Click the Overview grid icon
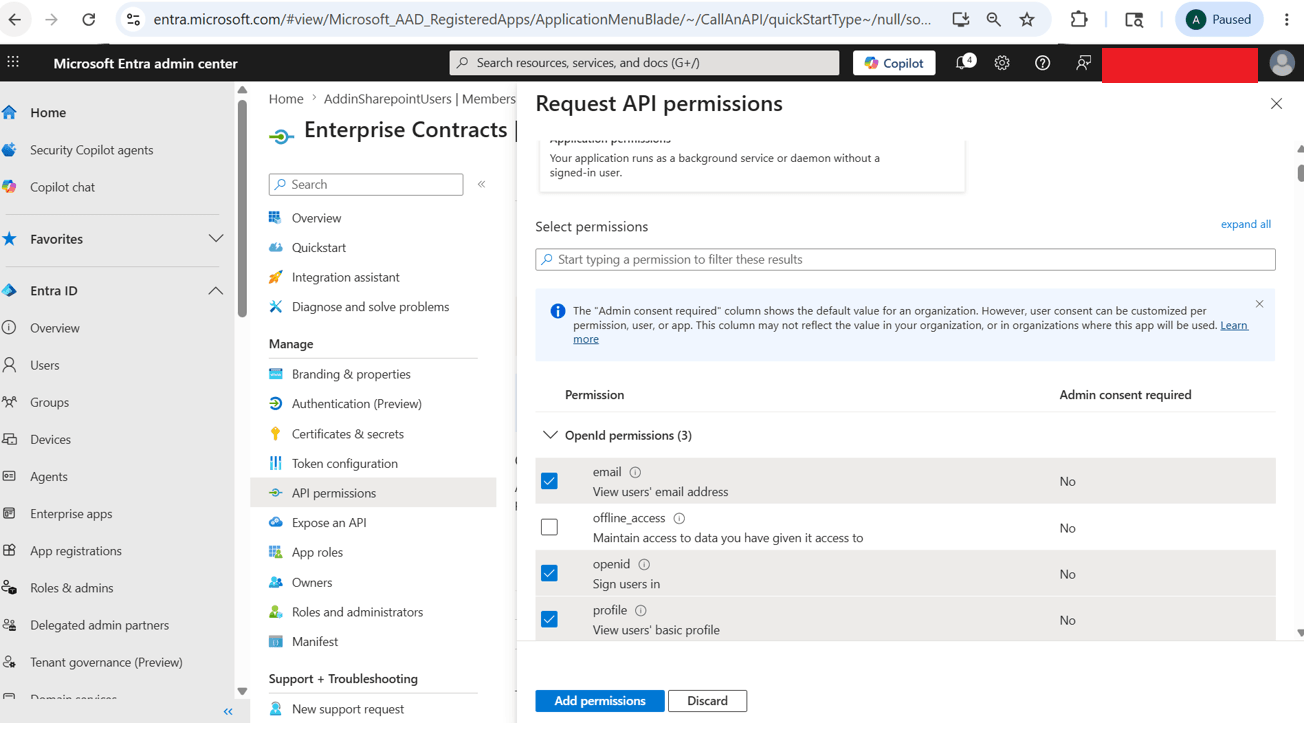The width and height of the screenshot is (1311, 732). click(277, 218)
